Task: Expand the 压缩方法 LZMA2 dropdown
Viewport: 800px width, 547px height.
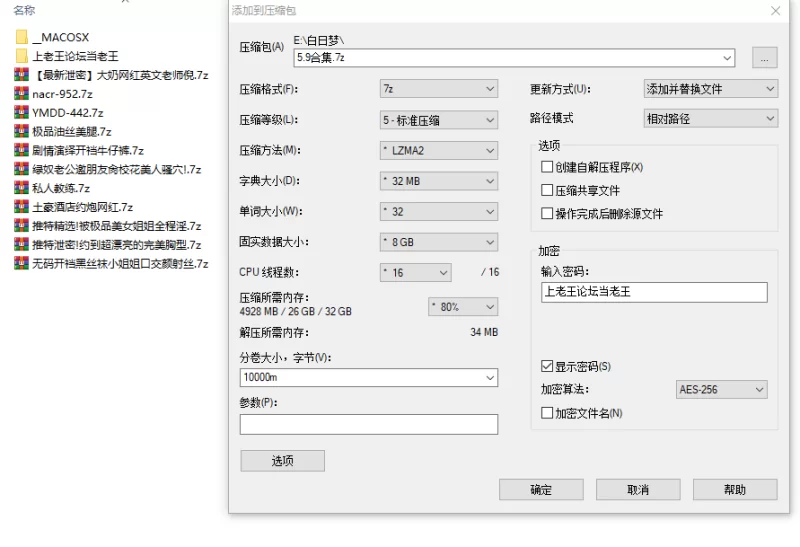Action: click(439, 151)
